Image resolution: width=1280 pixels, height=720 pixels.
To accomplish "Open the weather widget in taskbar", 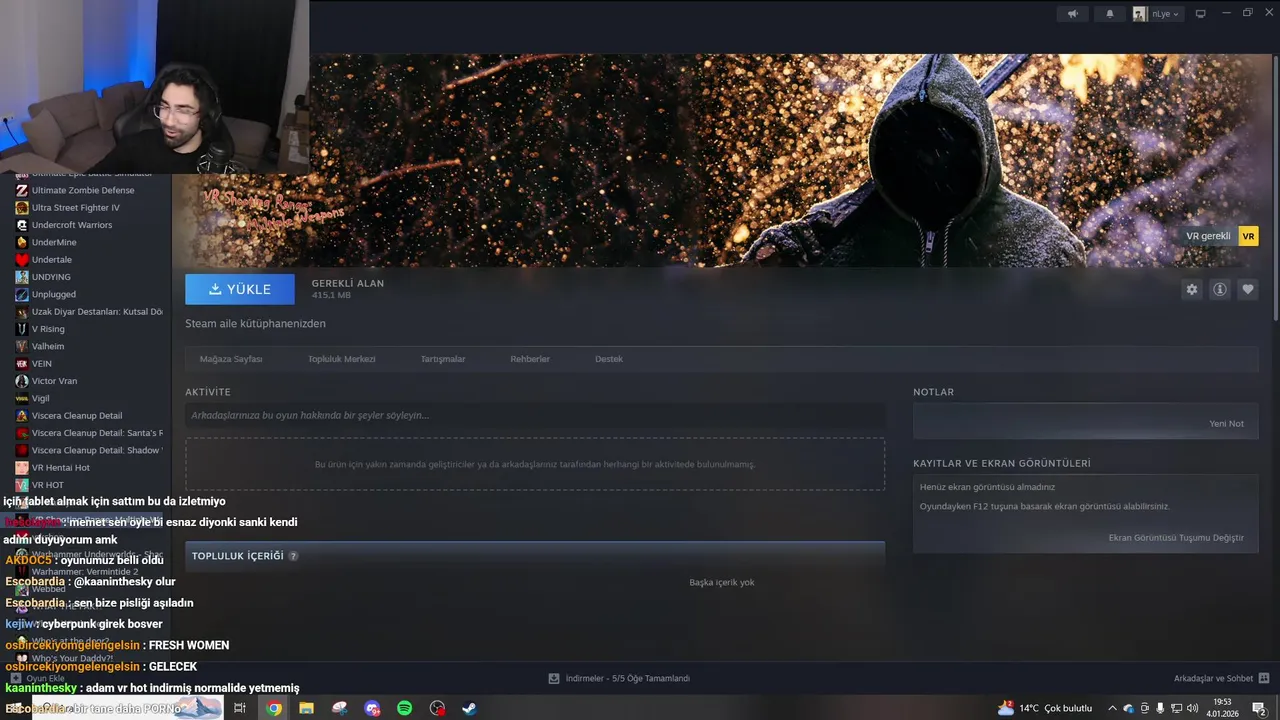I will 1045,708.
